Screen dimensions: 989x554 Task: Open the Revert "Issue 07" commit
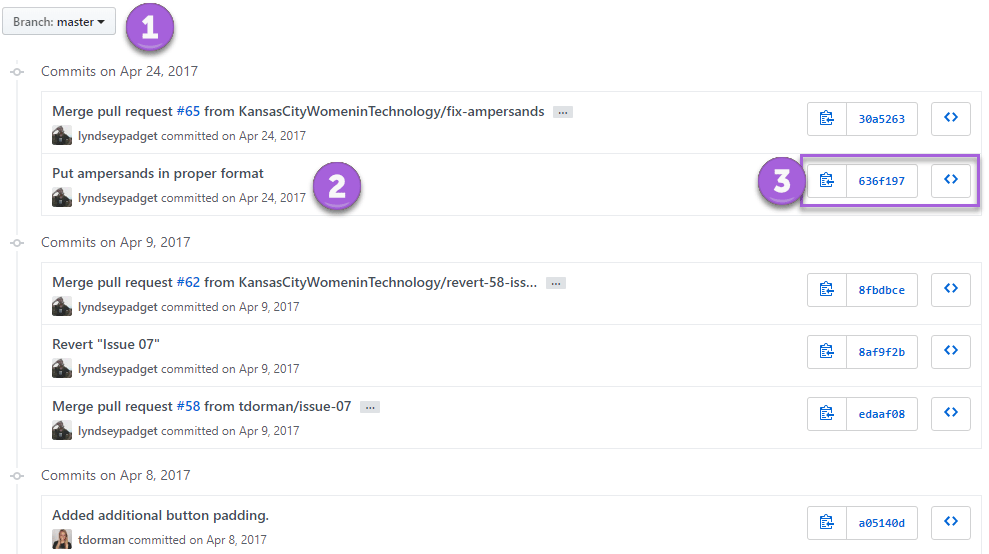(106, 345)
